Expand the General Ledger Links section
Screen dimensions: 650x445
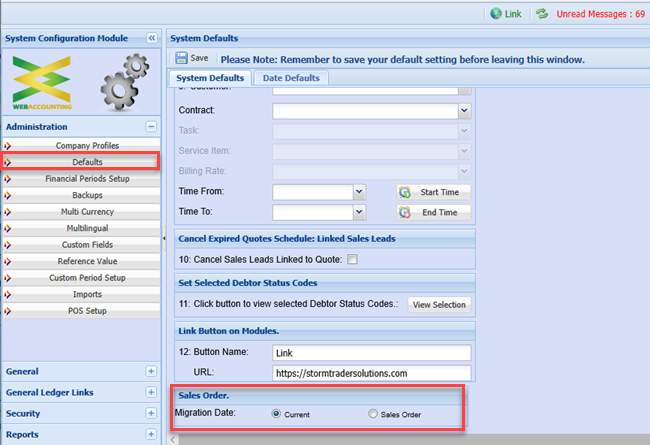click(151, 392)
